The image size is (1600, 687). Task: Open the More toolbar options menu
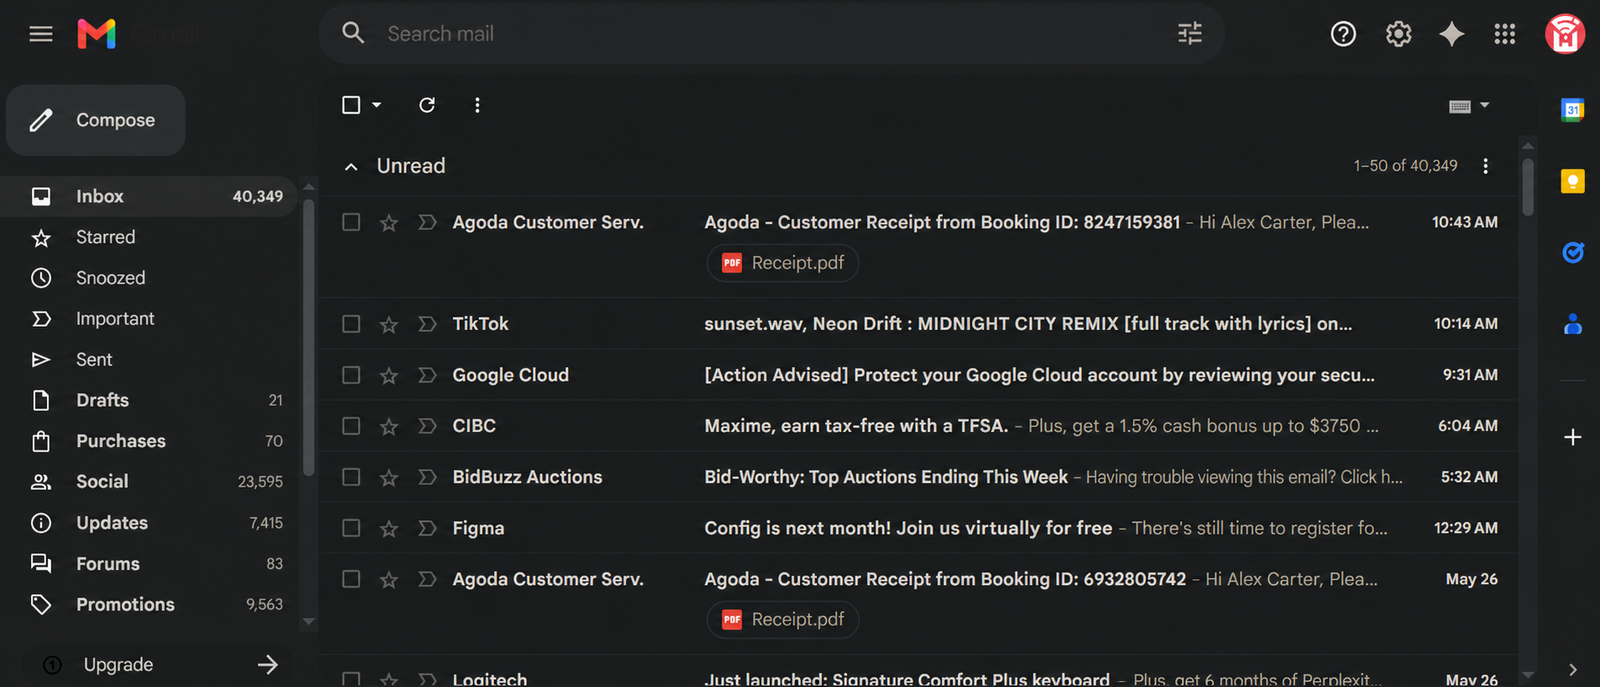click(x=477, y=105)
